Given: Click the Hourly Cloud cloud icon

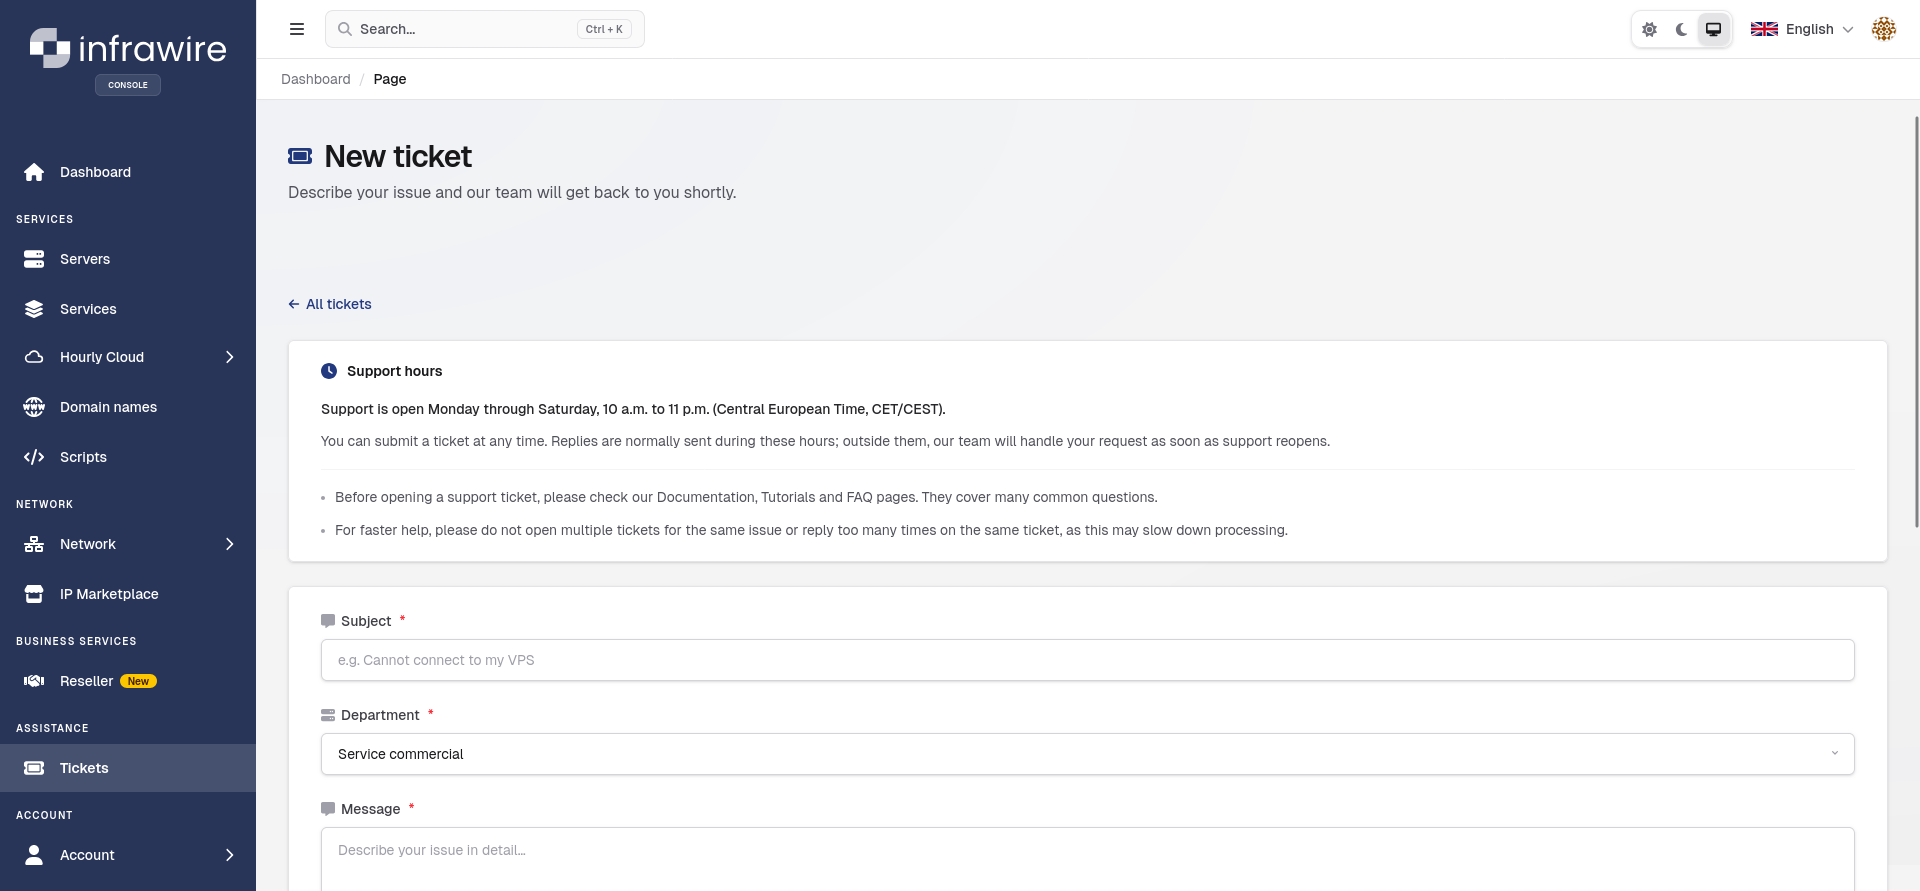Looking at the screenshot, I should [34, 357].
